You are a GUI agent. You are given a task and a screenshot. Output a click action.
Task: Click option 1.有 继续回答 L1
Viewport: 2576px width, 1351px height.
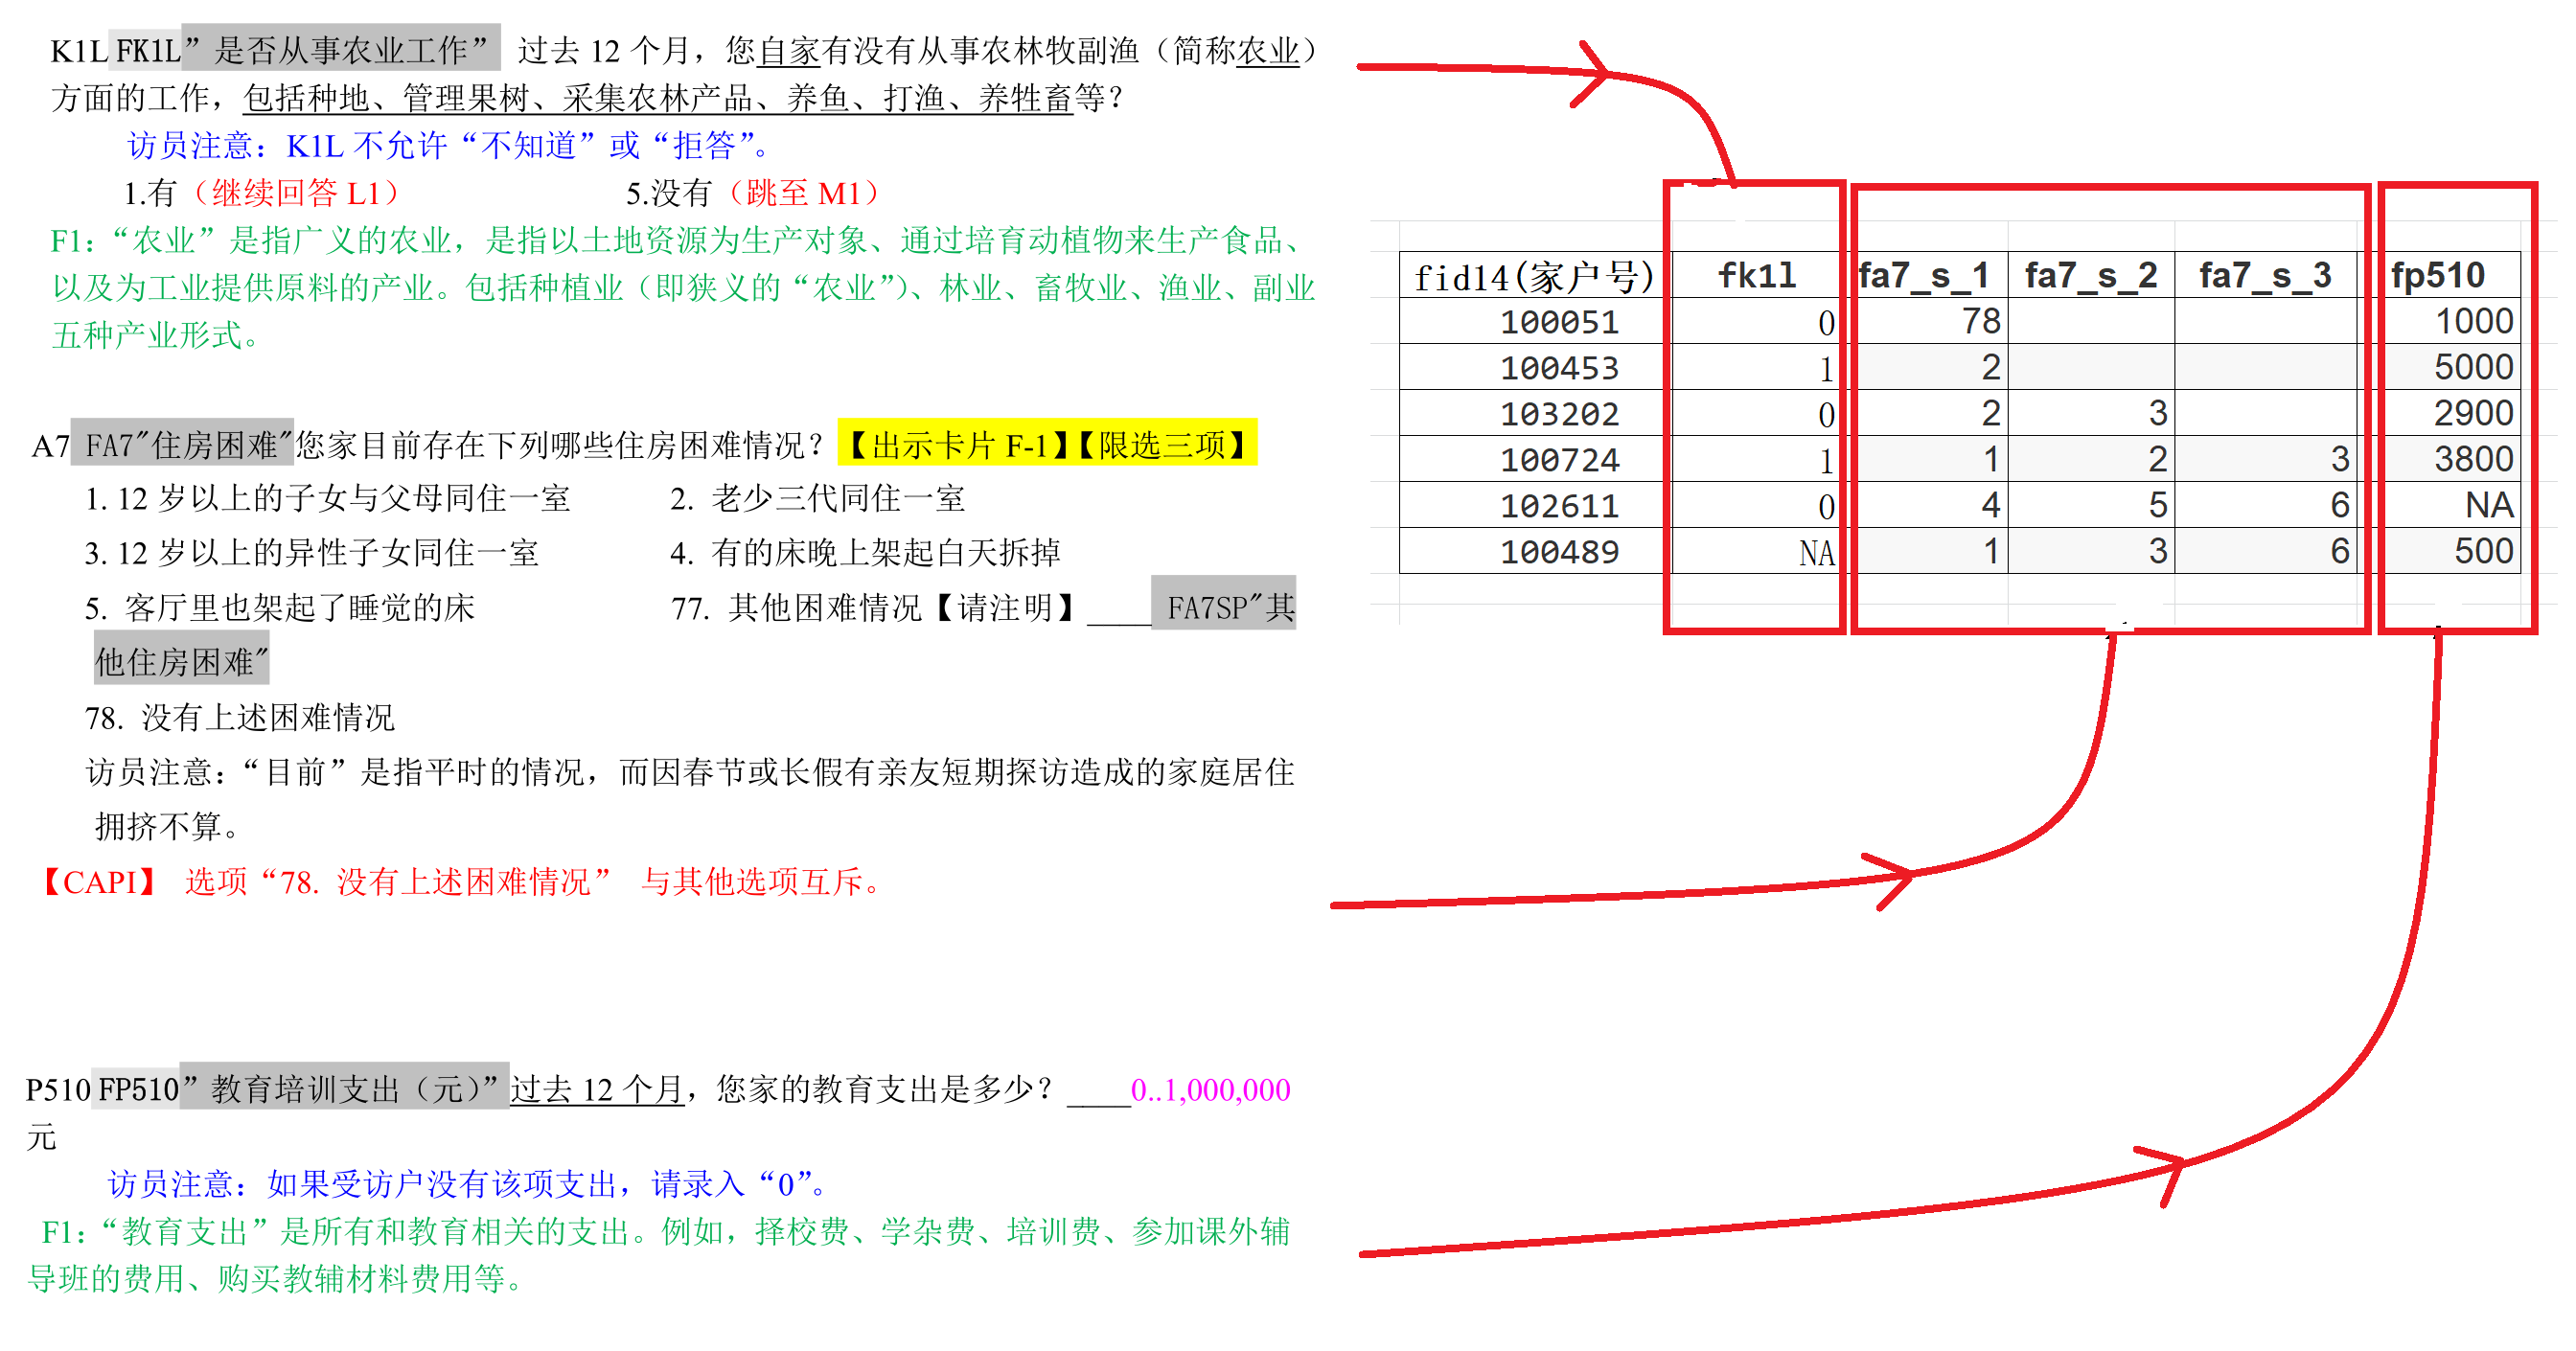262,192
